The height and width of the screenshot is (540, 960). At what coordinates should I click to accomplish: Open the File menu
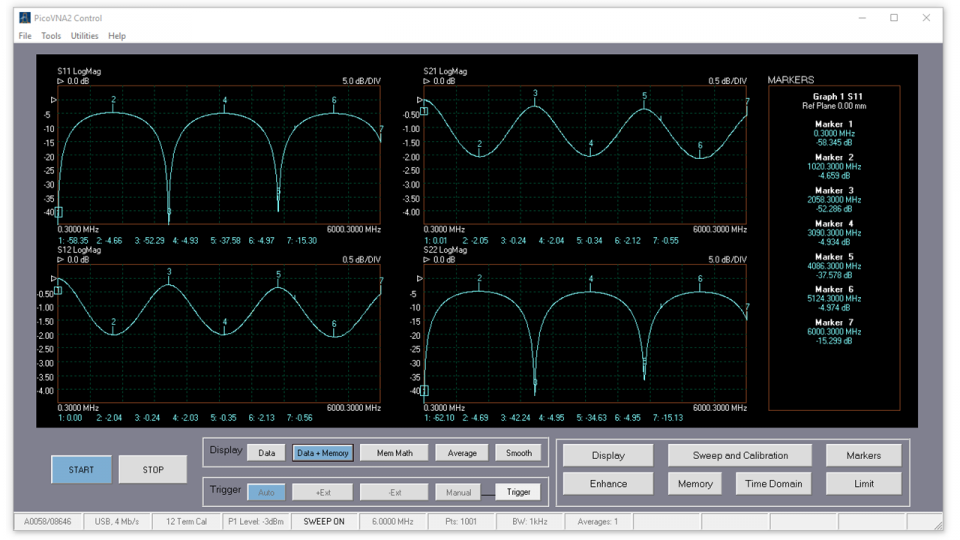[x=25, y=36]
